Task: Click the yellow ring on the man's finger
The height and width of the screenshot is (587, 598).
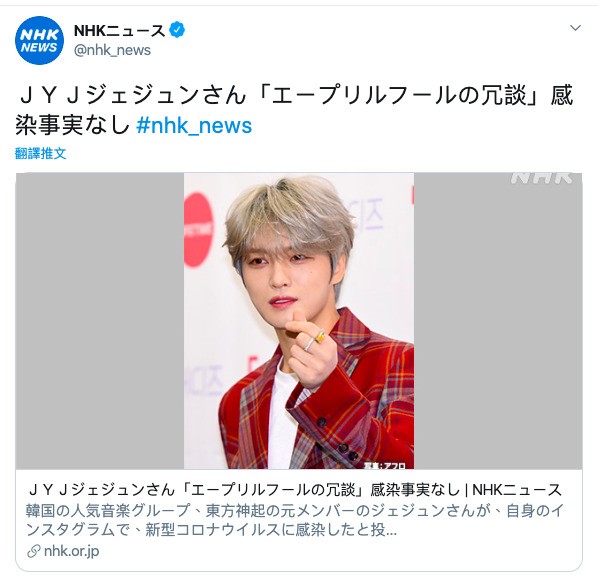Action: coord(321,336)
